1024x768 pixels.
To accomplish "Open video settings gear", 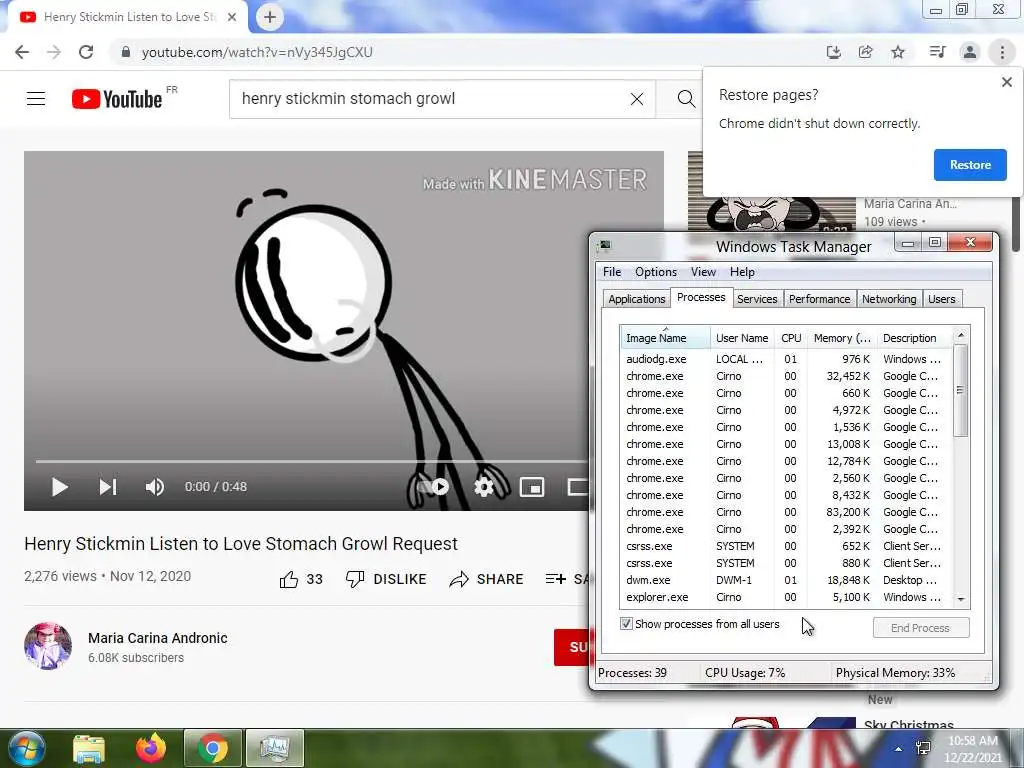I will [x=484, y=487].
